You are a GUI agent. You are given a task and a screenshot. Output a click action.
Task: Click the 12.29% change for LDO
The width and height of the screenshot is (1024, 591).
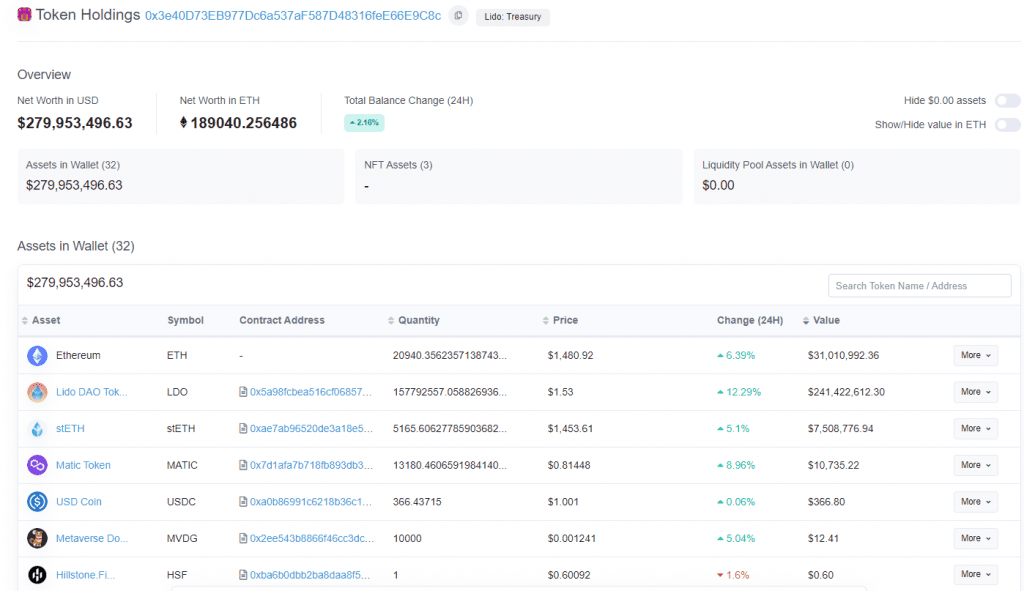pyautogui.click(x=739, y=392)
